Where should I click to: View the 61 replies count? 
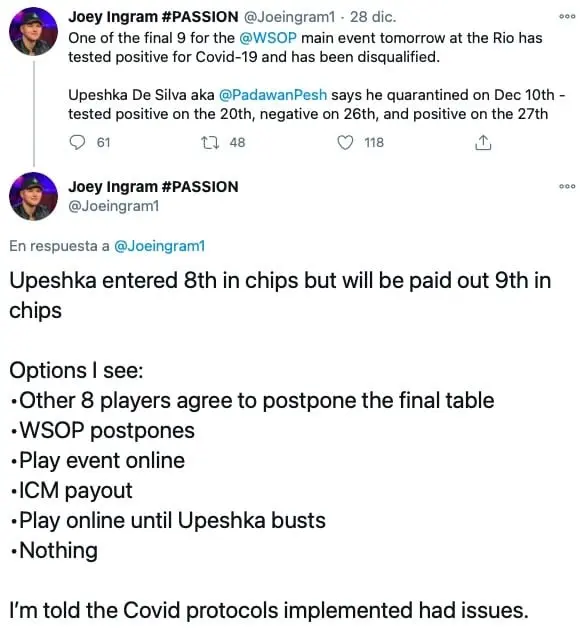[103, 142]
